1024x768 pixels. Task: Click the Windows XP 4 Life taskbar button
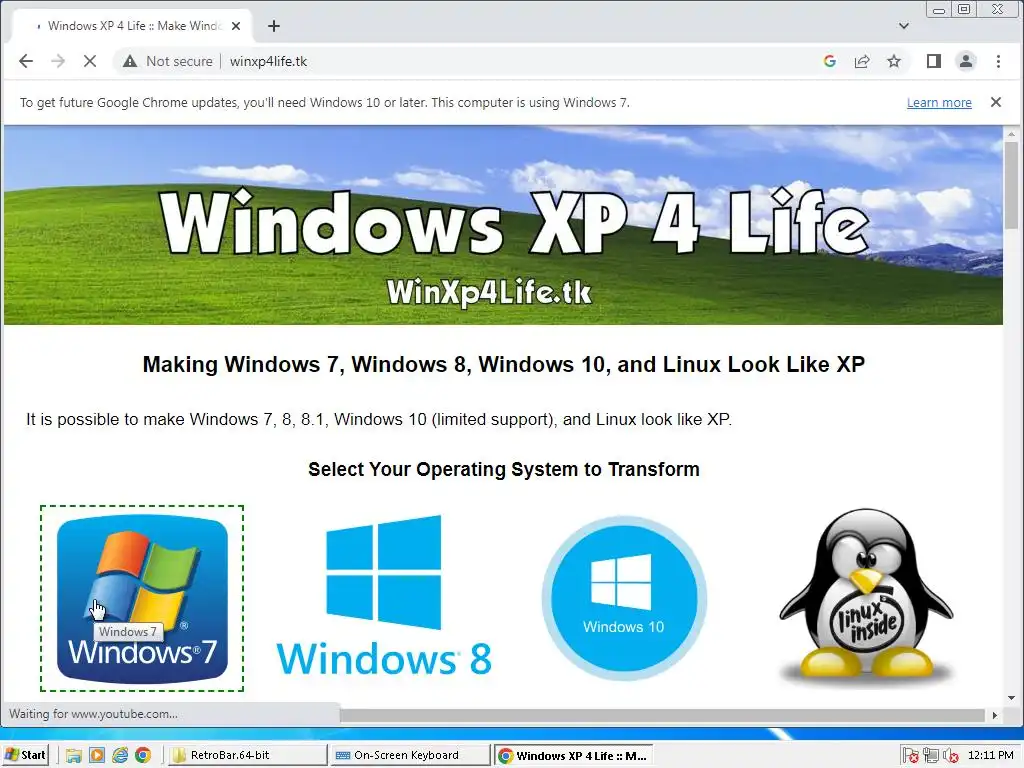[573, 756]
